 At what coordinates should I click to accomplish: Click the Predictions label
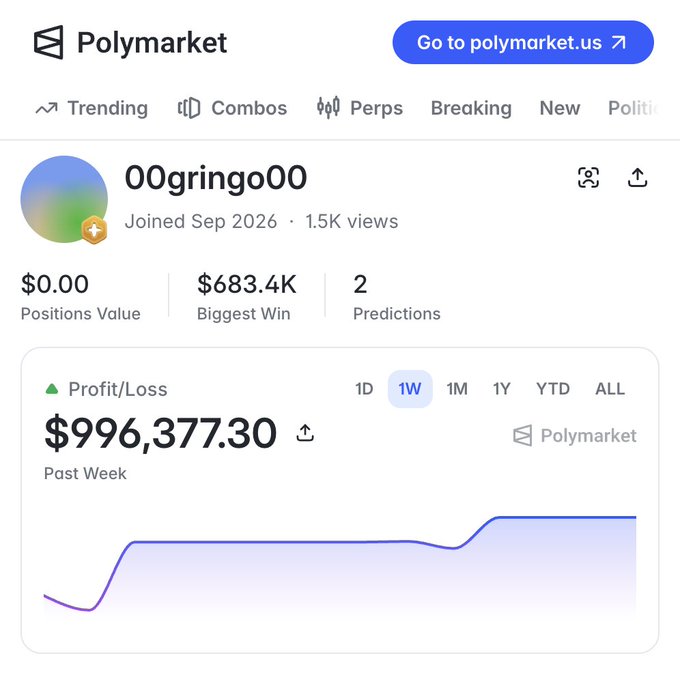tap(397, 314)
